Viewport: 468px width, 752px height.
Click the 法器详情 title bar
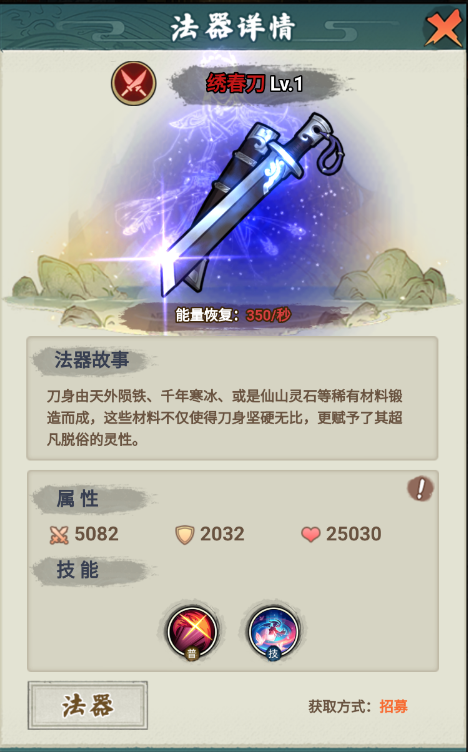(x=233, y=28)
